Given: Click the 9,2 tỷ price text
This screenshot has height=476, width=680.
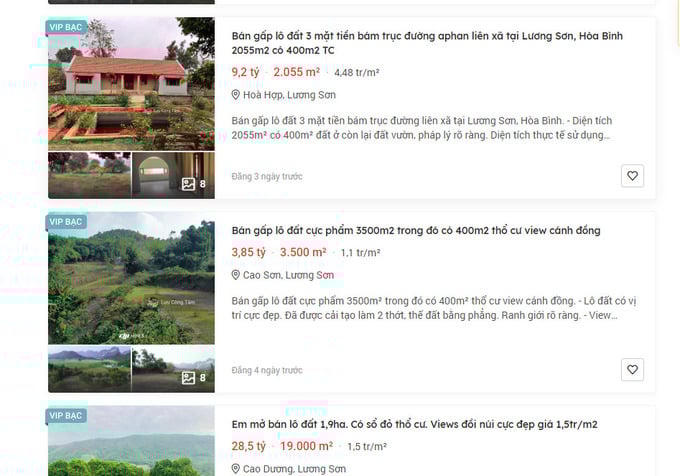Looking at the screenshot, I should coord(245,72).
